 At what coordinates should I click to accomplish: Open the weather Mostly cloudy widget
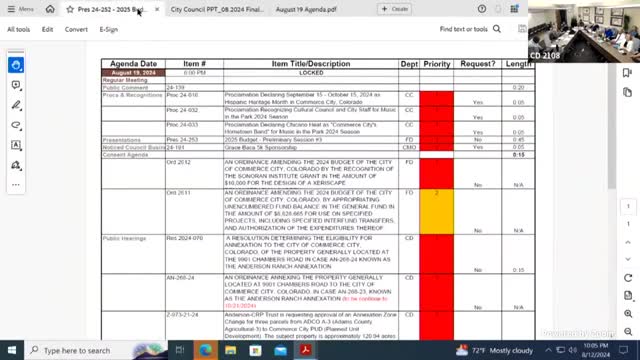point(494,350)
